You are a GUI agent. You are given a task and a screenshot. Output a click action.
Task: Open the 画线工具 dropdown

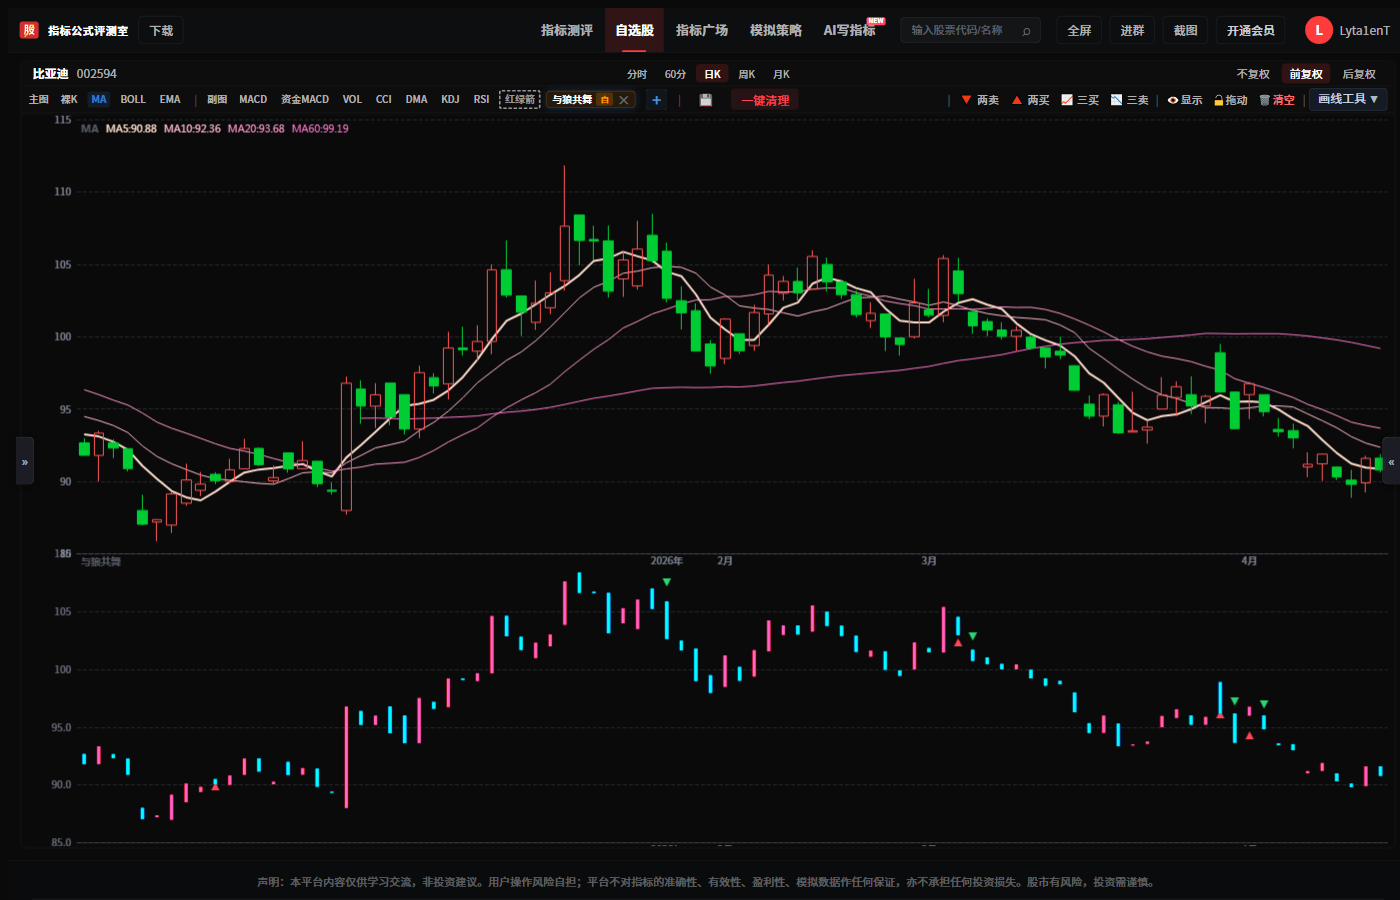click(x=1348, y=99)
